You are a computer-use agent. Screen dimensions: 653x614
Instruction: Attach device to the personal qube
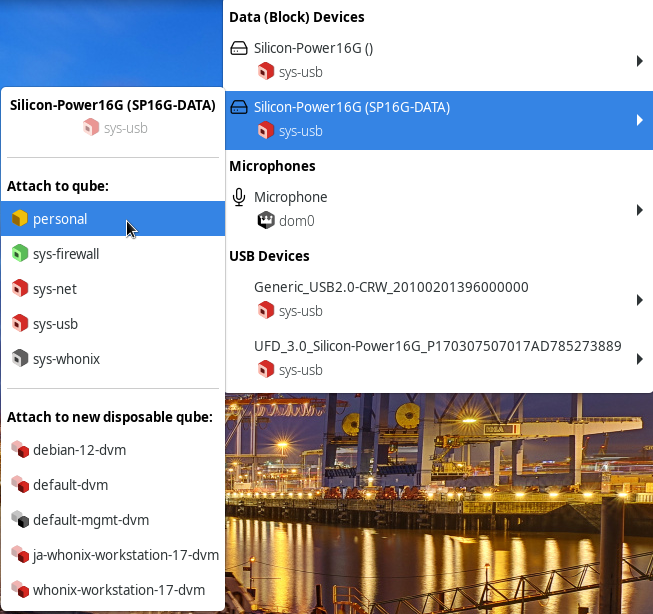[112, 219]
